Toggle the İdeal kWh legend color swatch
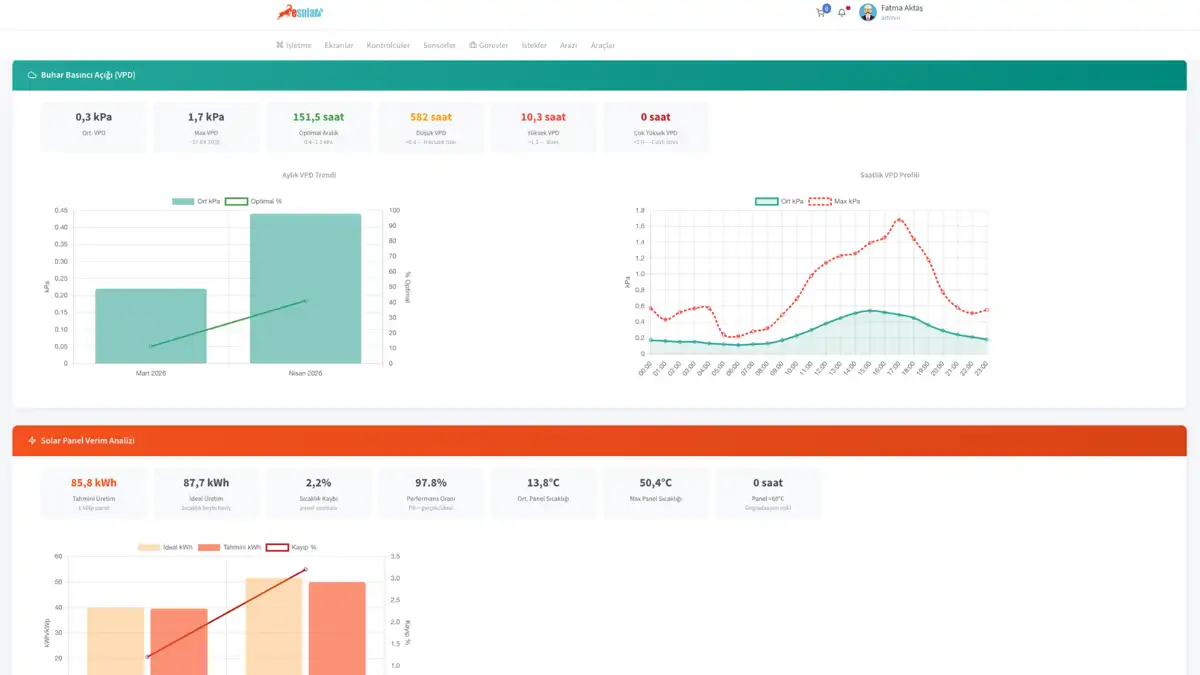This screenshot has width=1200, height=675. [x=149, y=547]
